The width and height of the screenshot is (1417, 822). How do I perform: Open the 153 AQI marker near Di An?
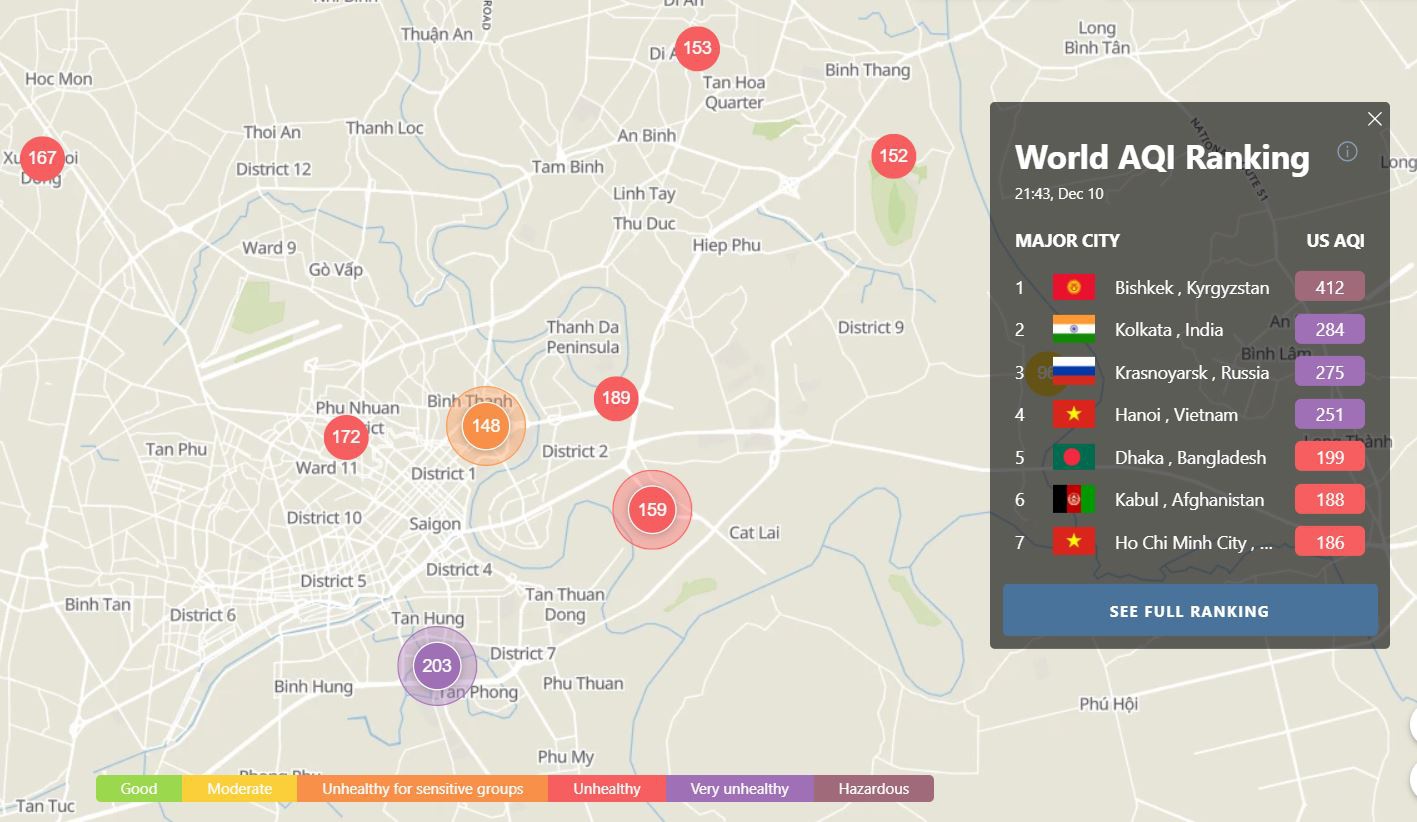coord(697,48)
